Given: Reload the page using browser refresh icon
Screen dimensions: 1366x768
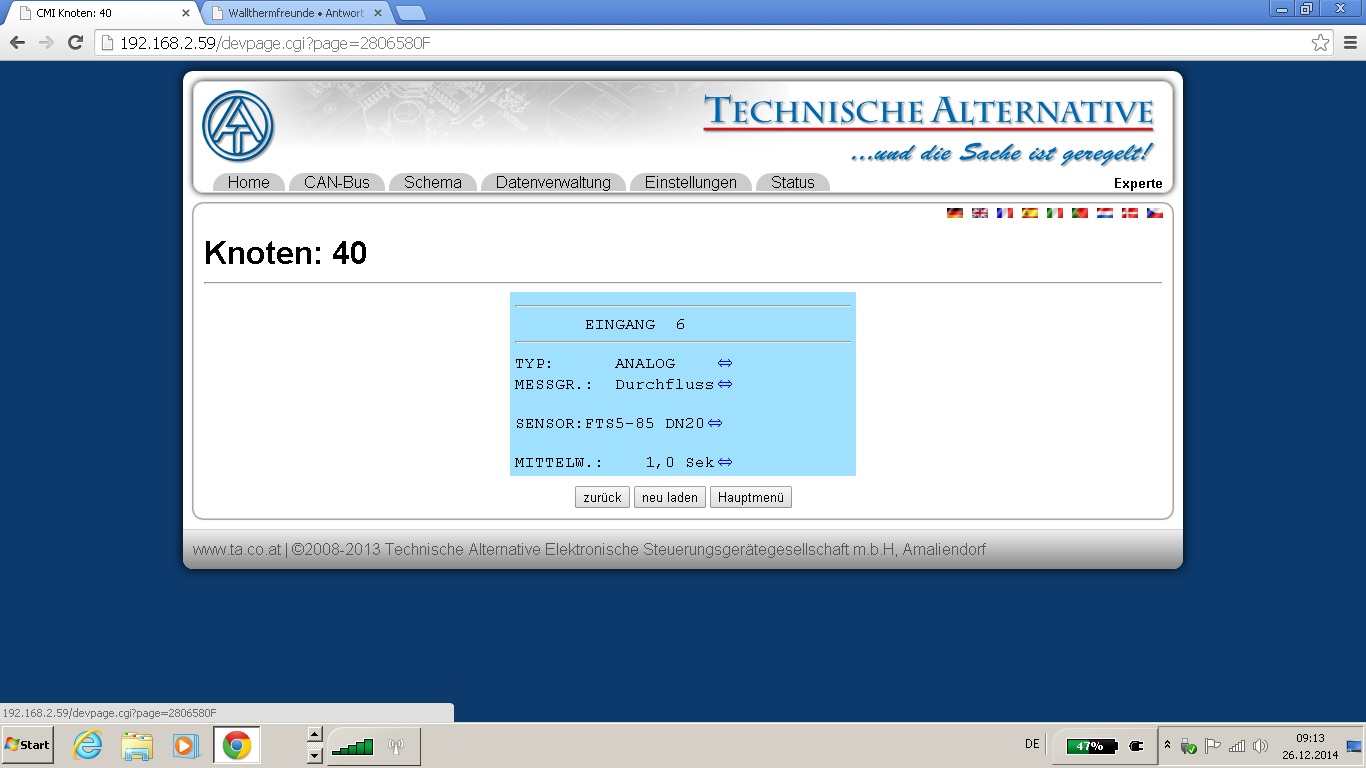Looking at the screenshot, I should click(x=75, y=43).
